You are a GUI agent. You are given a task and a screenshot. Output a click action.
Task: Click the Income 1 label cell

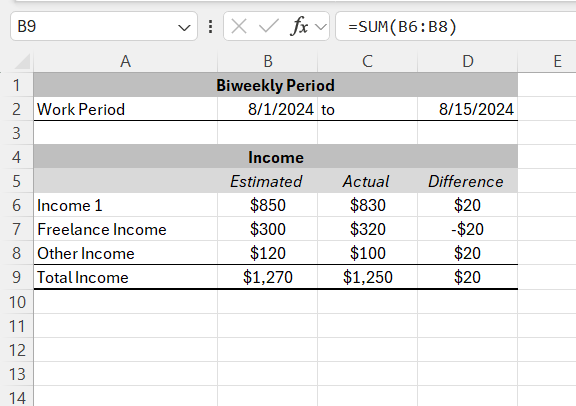125,205
